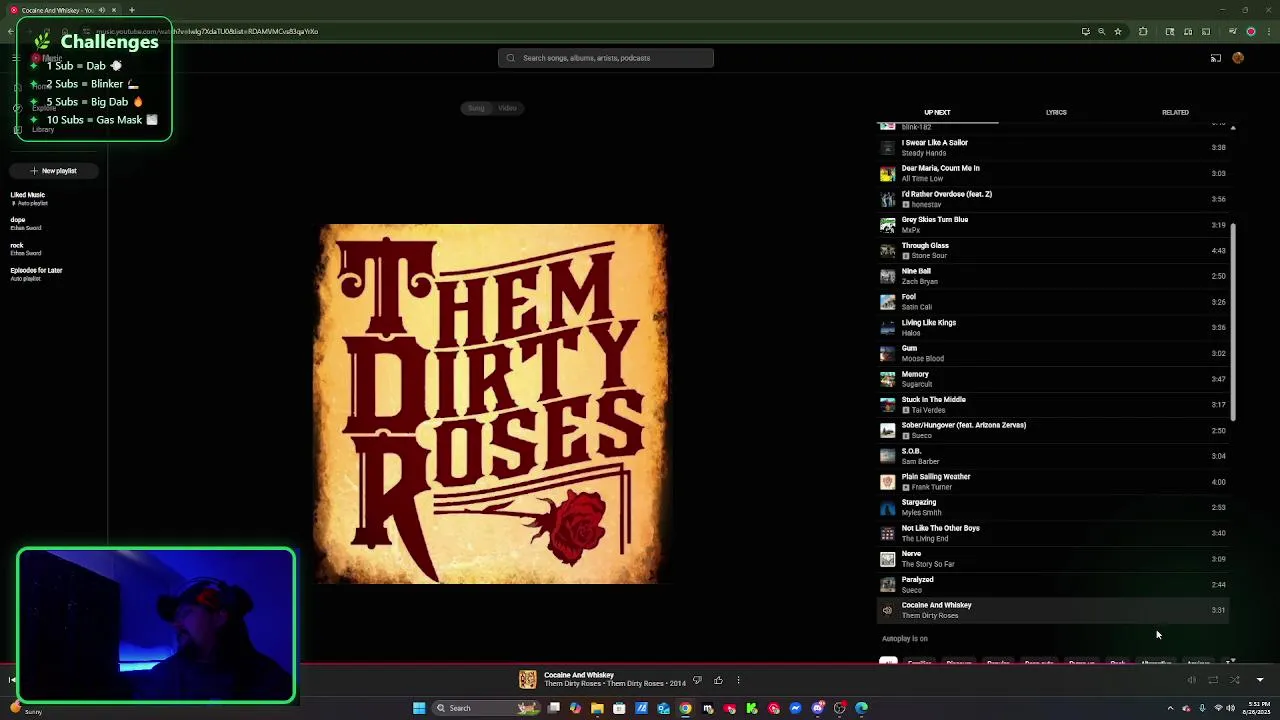Play Dear Maria, Count Me In
The height and width of the screenshot is (720, 1280).
[x=1052, y=173]
